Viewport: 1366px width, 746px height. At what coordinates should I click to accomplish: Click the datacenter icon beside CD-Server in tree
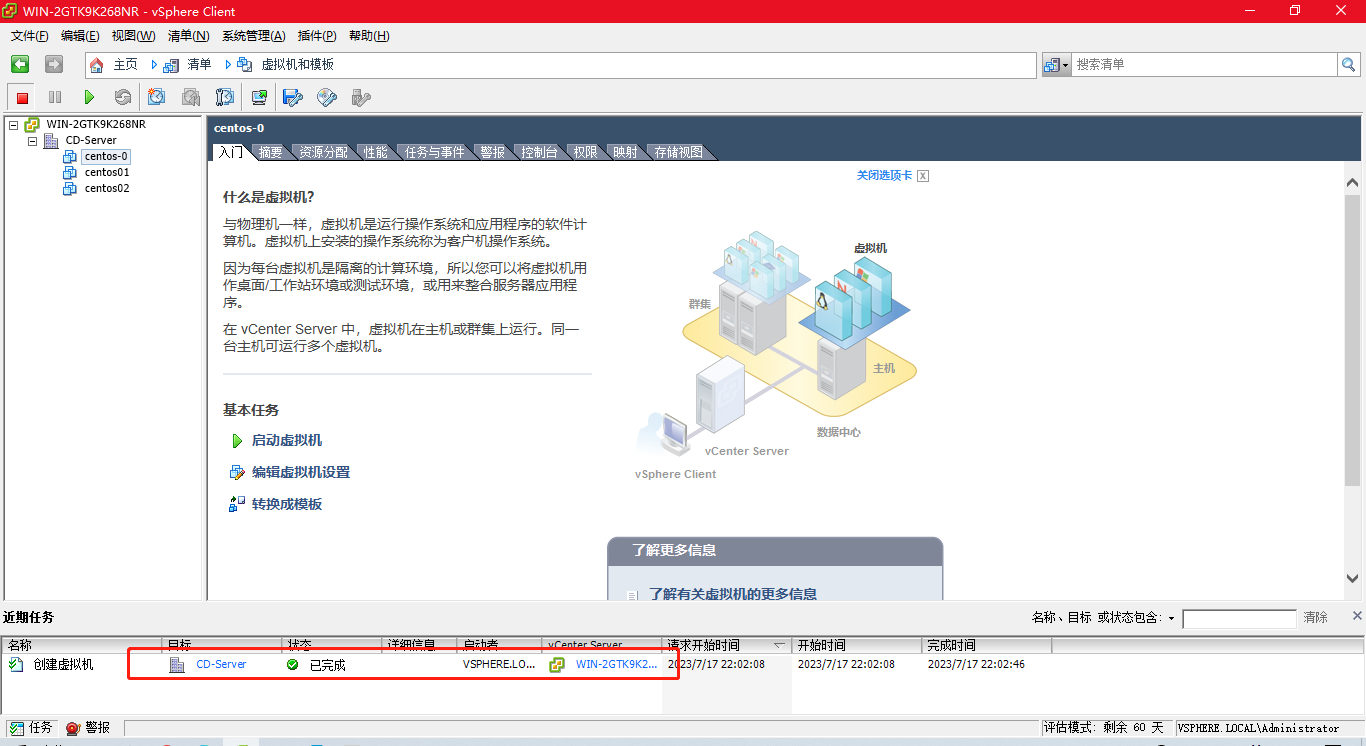click(51, 141)
